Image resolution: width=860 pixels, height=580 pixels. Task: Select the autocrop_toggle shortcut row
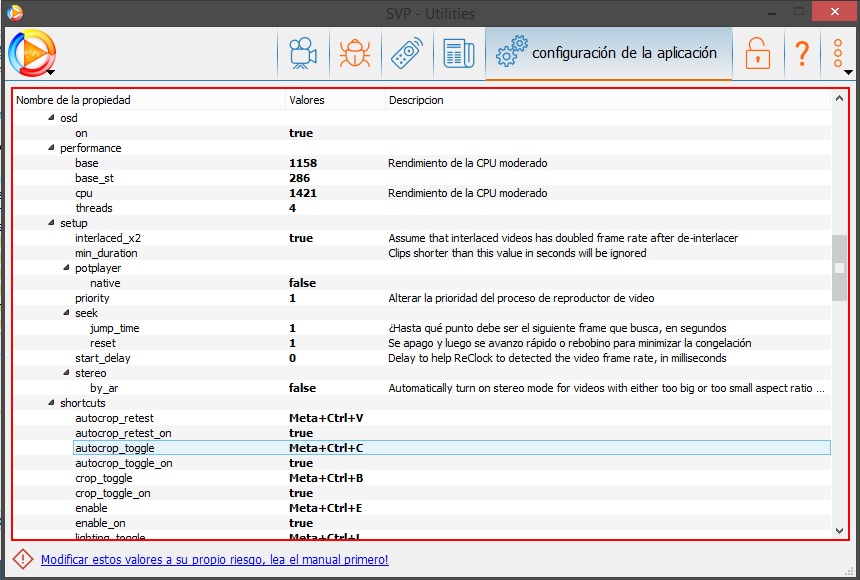point(114,448)
